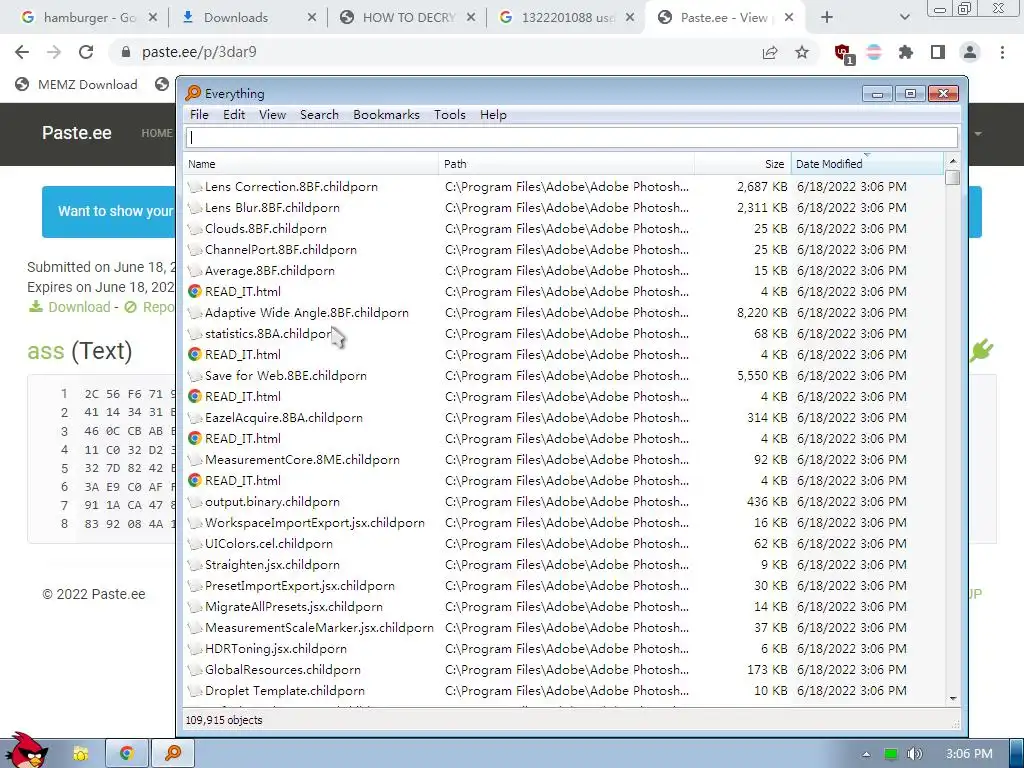This screenshot has height=768, width=1024.
Task: Close the hamburger Google tab
Action: click(153, 18)
